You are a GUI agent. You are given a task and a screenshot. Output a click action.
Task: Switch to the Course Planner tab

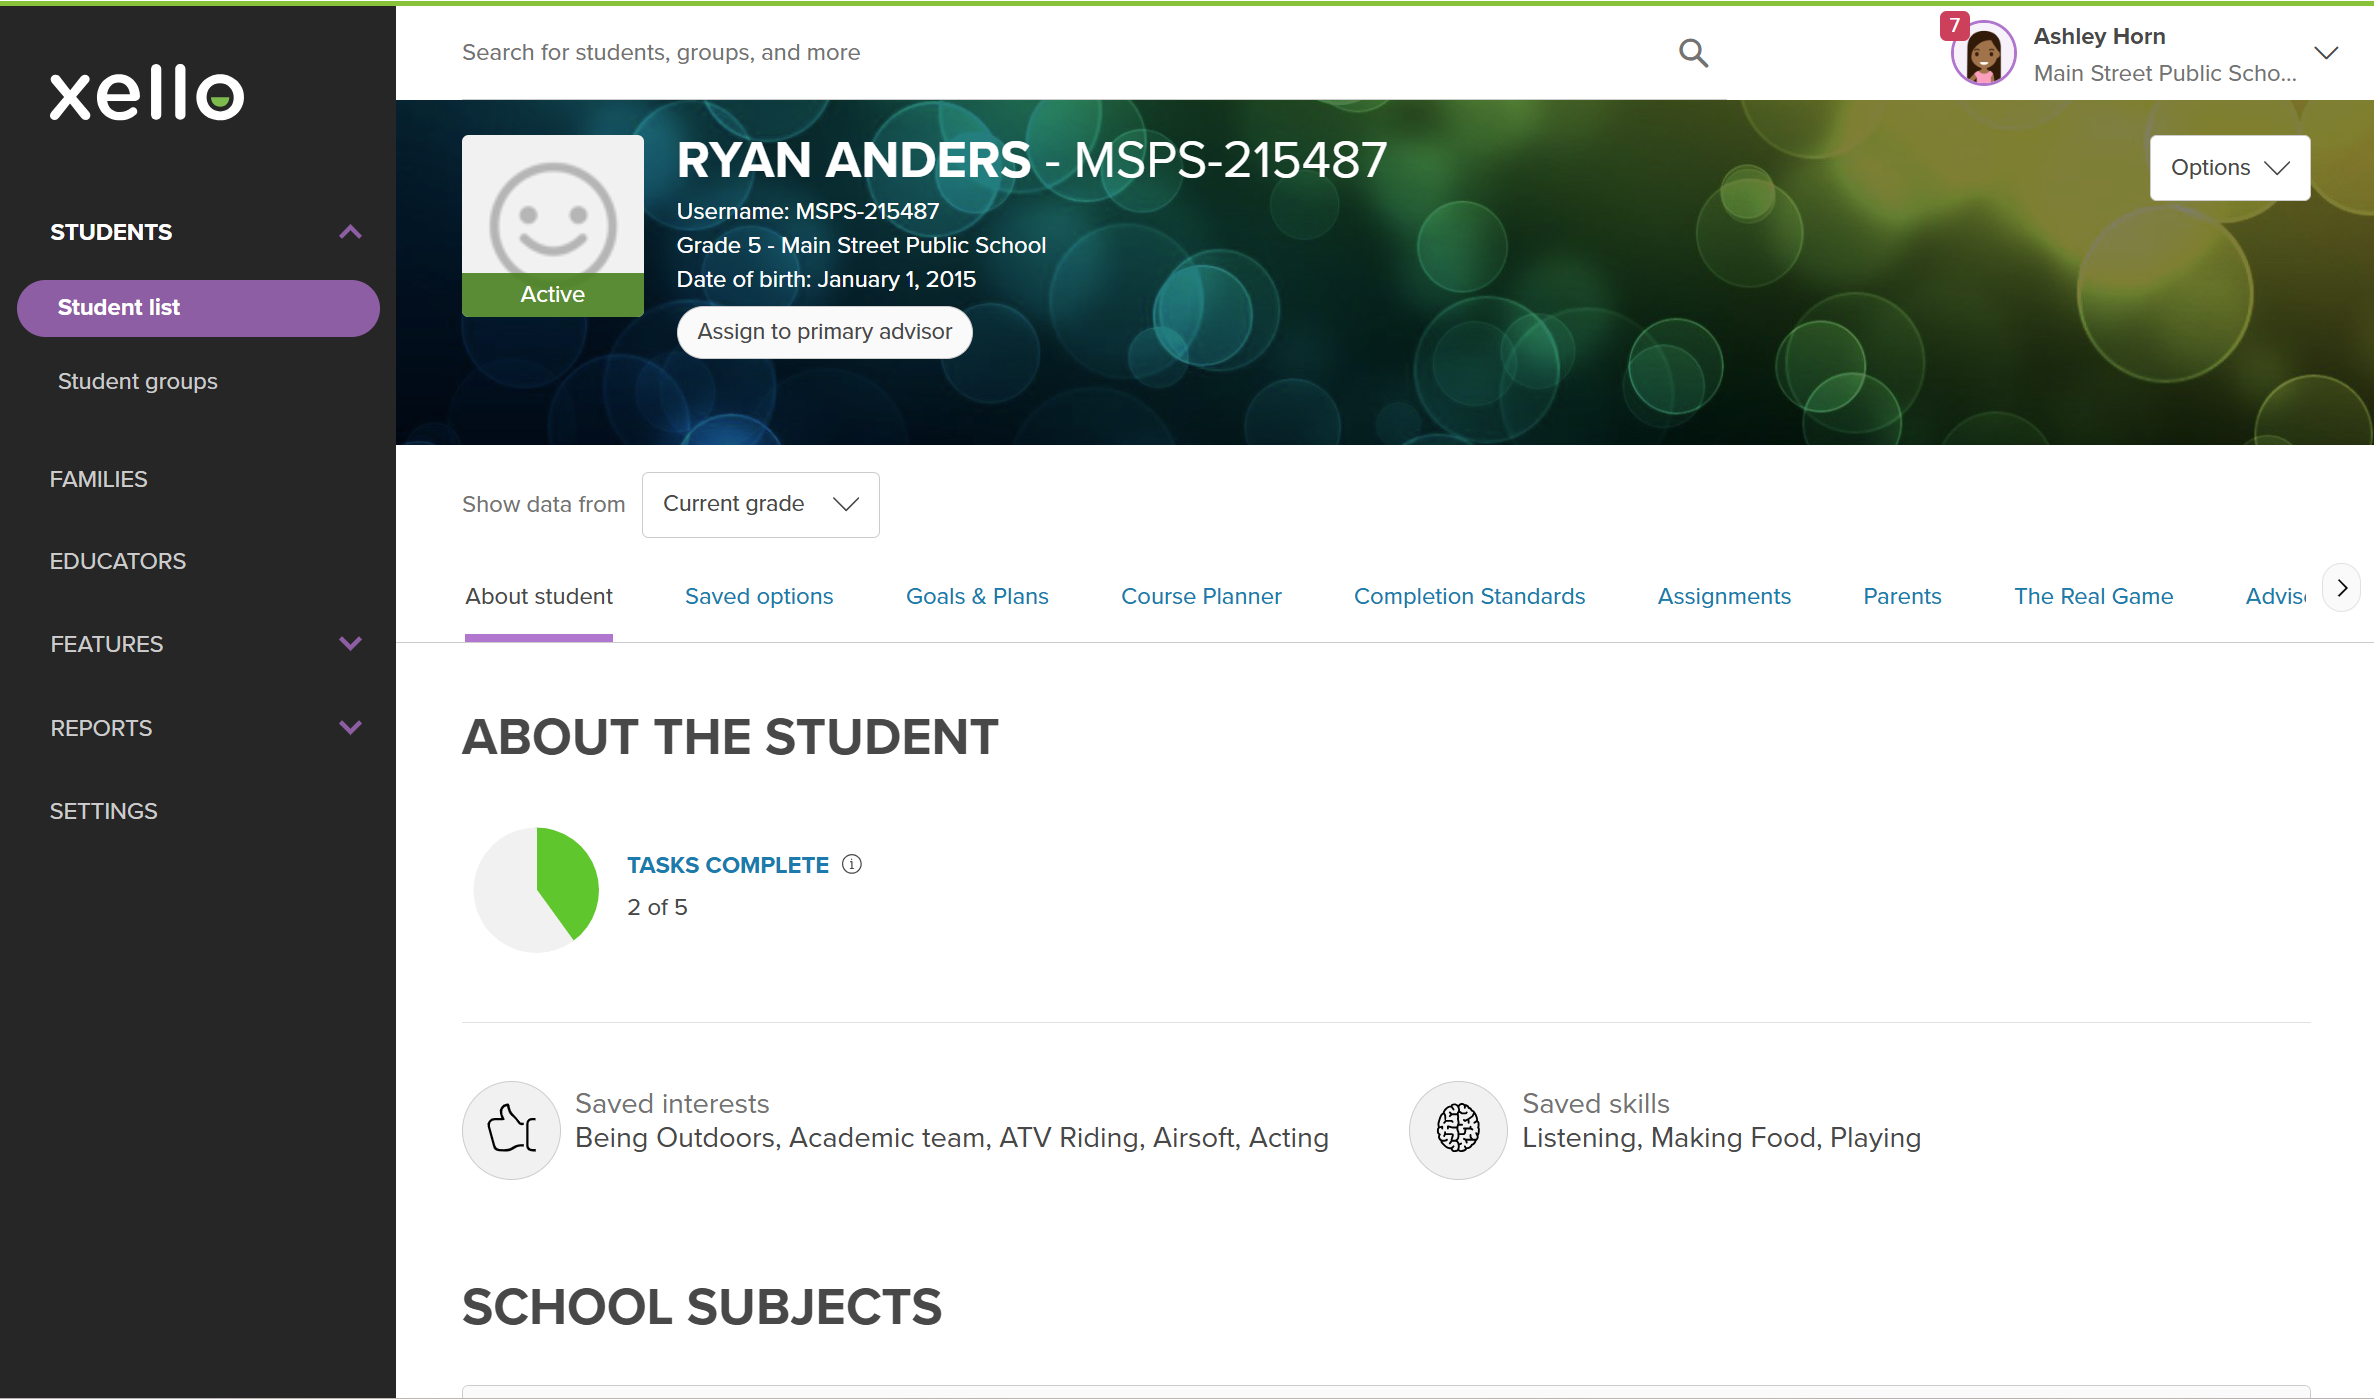pyautogui.click(x=1200, y=596)
